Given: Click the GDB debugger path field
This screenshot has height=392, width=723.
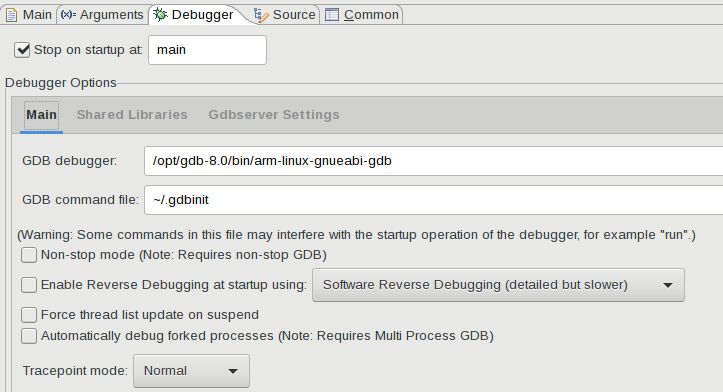Looking at the screenshot, I should [x=433, y=161].
